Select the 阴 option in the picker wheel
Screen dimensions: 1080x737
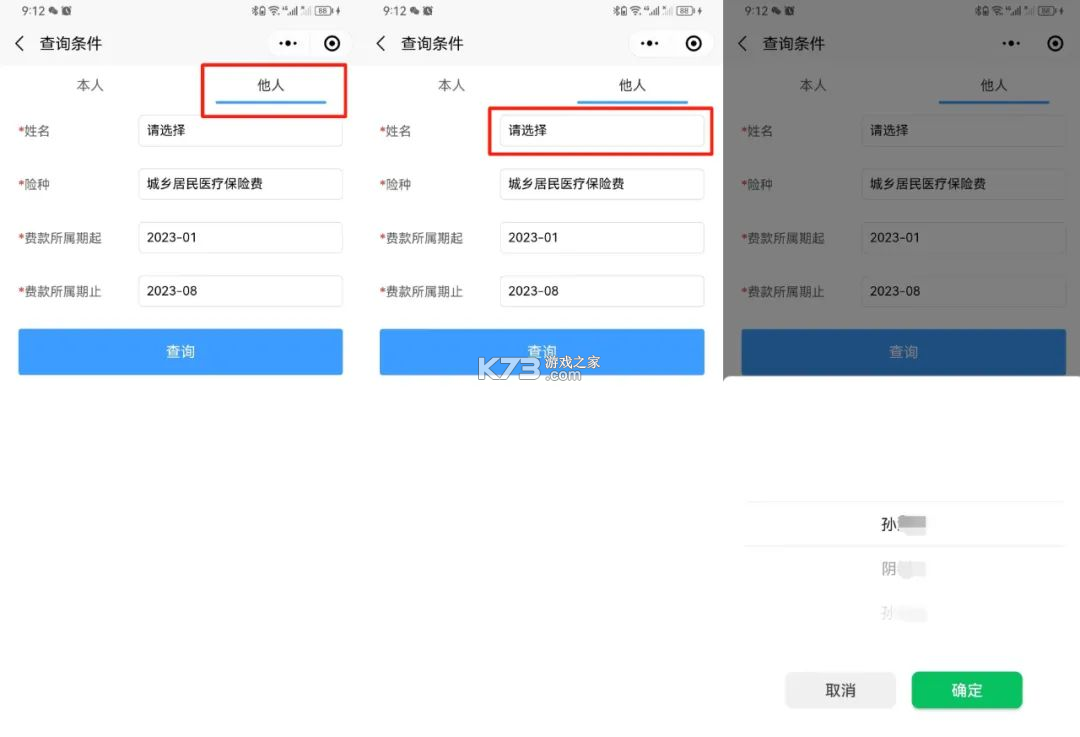pyautogui.click(x=901, y=568)
